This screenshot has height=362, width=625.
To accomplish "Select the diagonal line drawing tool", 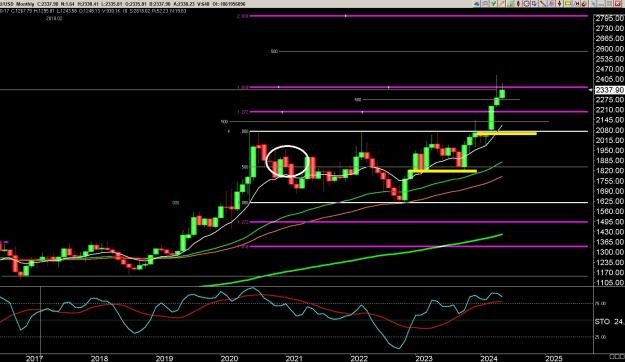I will 542,4.
